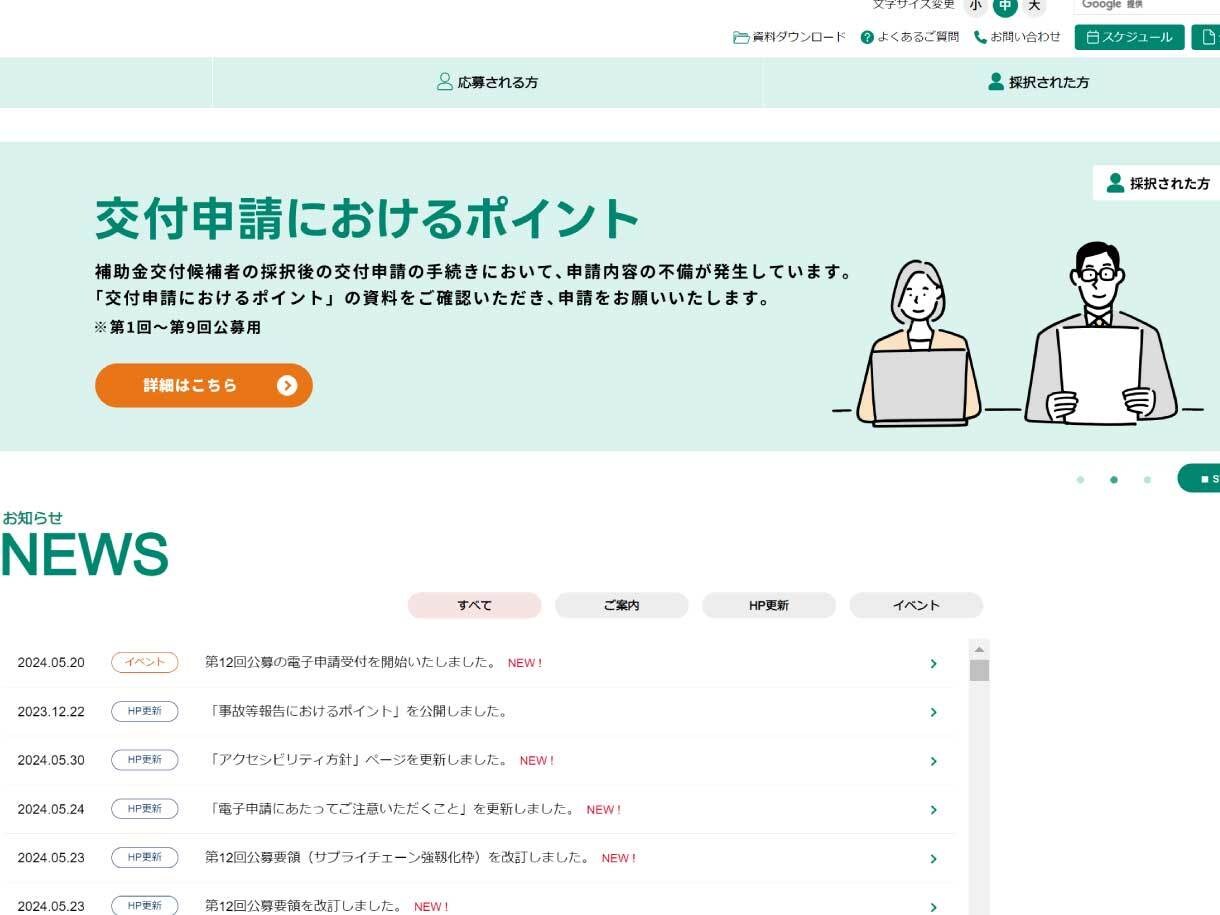Click the carousel stop button

click(x=1199, y=478)
